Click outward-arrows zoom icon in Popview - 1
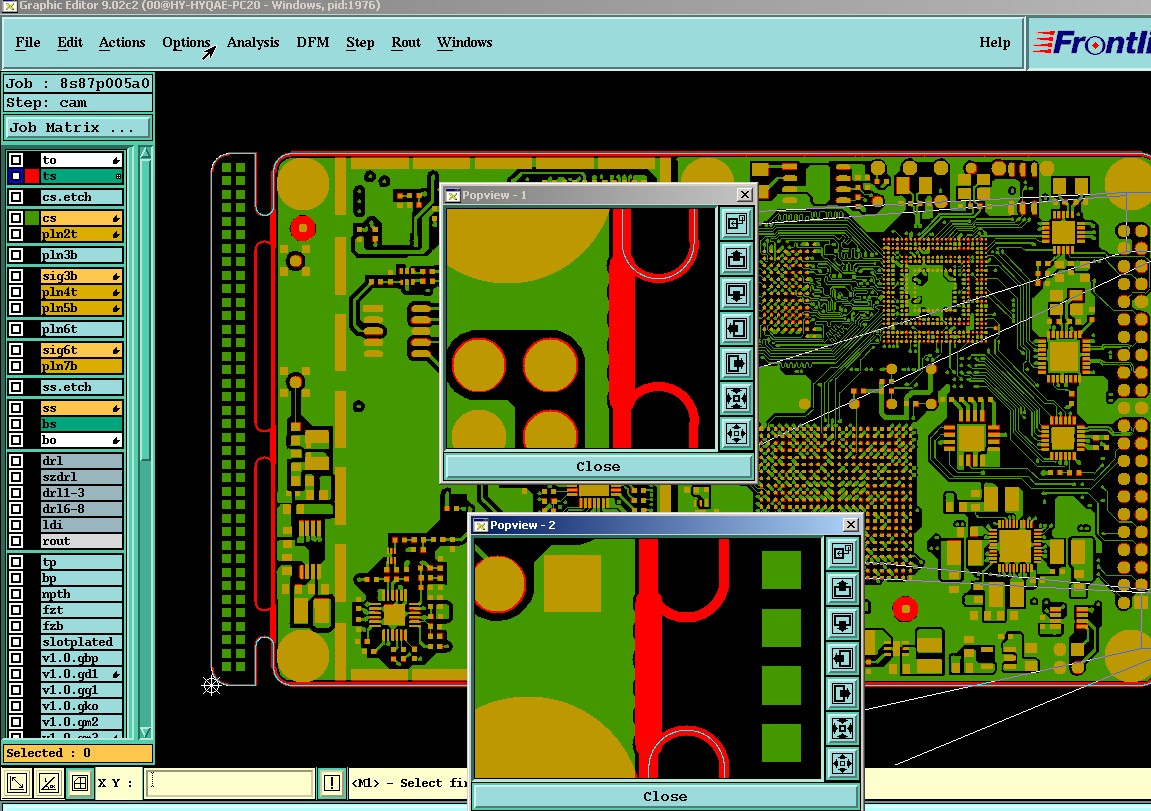Screen dimensions: 1151x811 736,434
